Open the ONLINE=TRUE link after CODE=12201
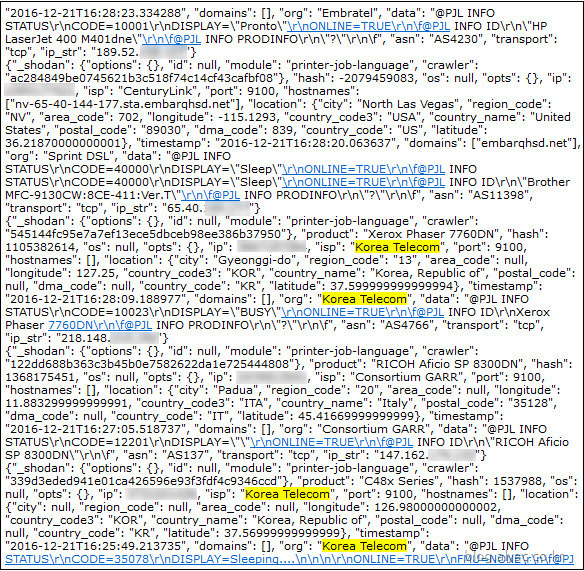This screenshot has height=571, width=584. 331,442
